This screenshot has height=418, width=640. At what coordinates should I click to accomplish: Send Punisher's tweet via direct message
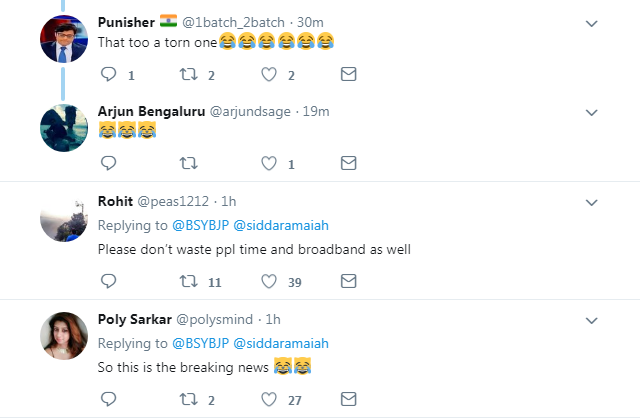pos(347,75)
